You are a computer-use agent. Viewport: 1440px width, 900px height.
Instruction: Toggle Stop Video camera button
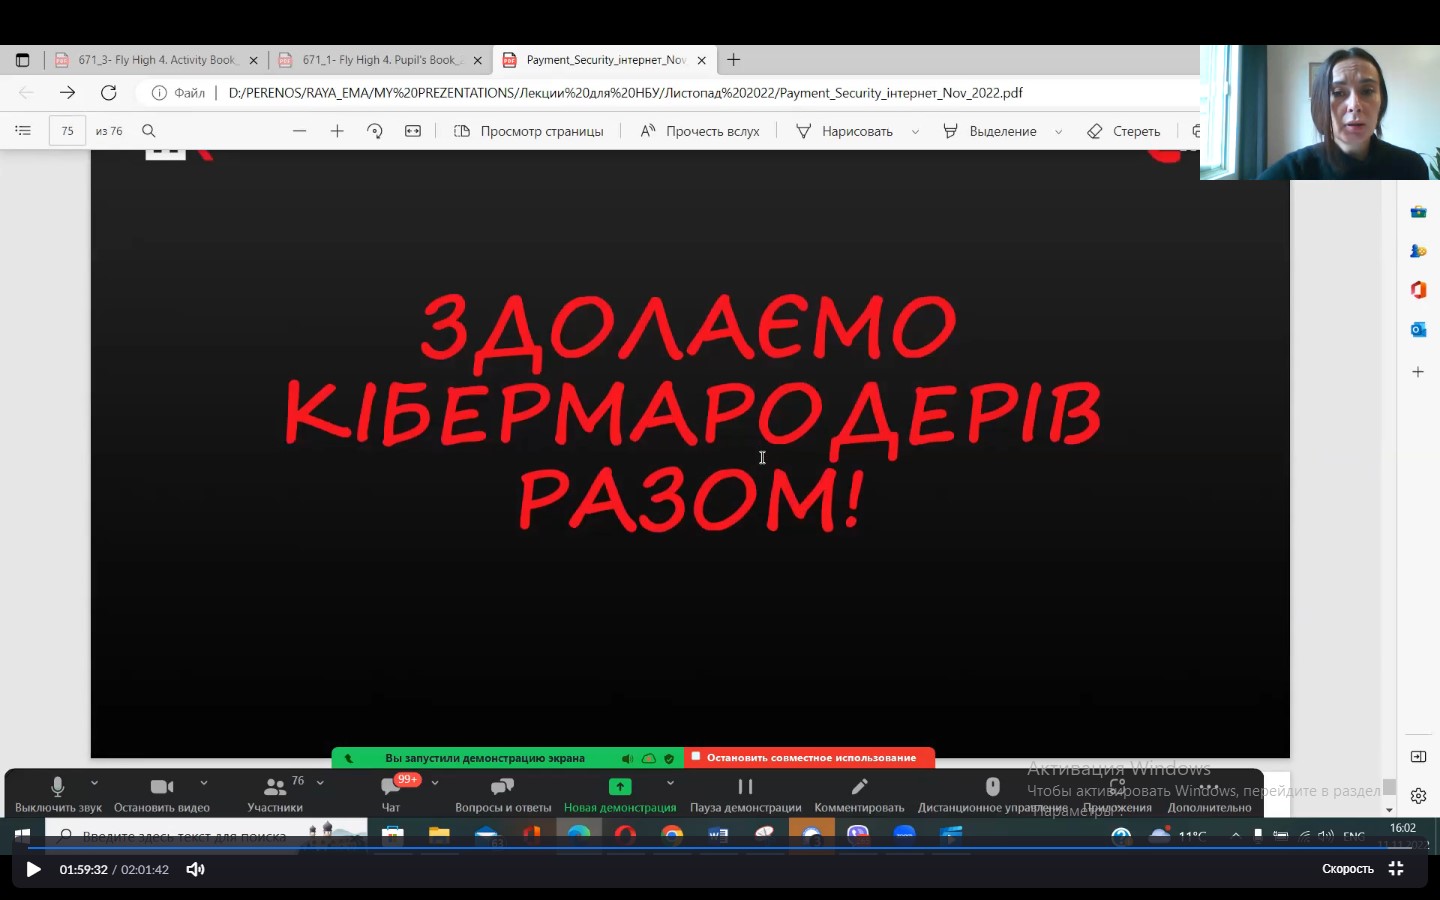coord(162,788)
